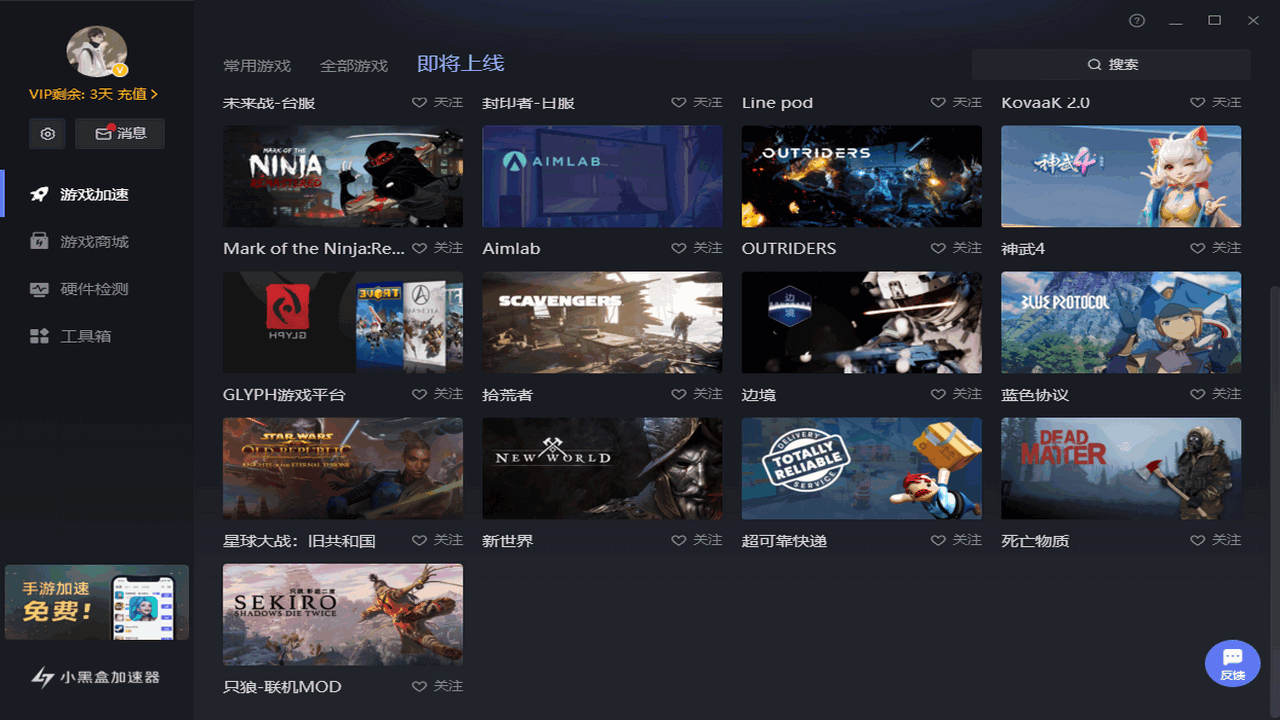Follow 蓝色协议 using its heart icon
Image resolution: width=1280 pixels, height=720 pixels.
pyautogui.click(x=1198, y=394)
